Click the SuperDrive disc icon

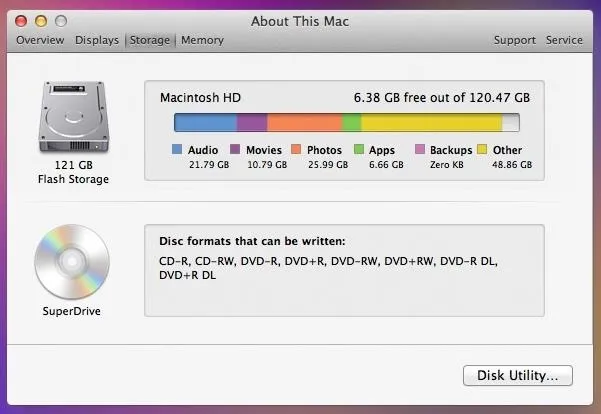click(x=72, y=262)
